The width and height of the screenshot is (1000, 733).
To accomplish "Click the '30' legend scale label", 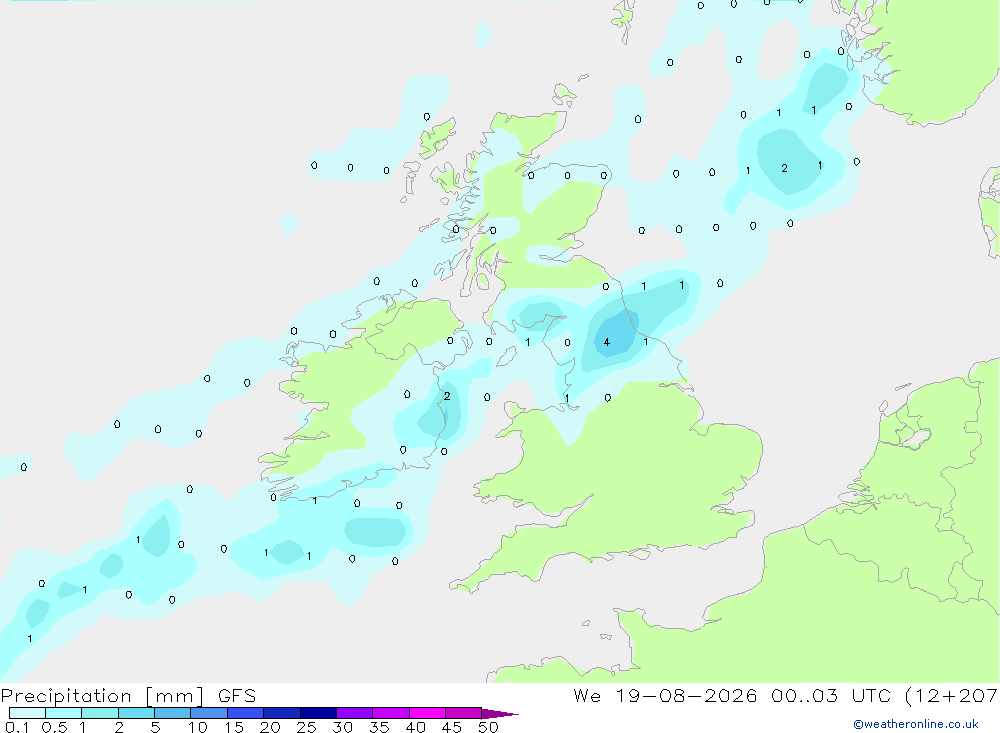I will pyautogui.click(x=342, y=727).
